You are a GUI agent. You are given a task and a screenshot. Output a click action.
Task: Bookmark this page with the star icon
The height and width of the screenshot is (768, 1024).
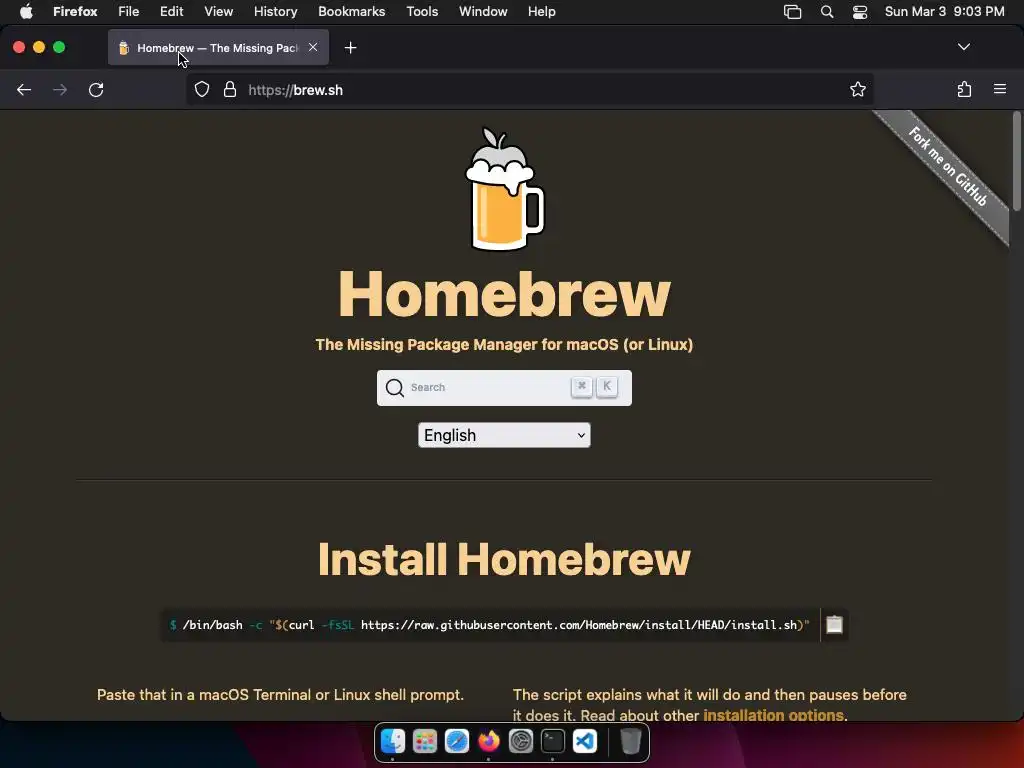857,89
